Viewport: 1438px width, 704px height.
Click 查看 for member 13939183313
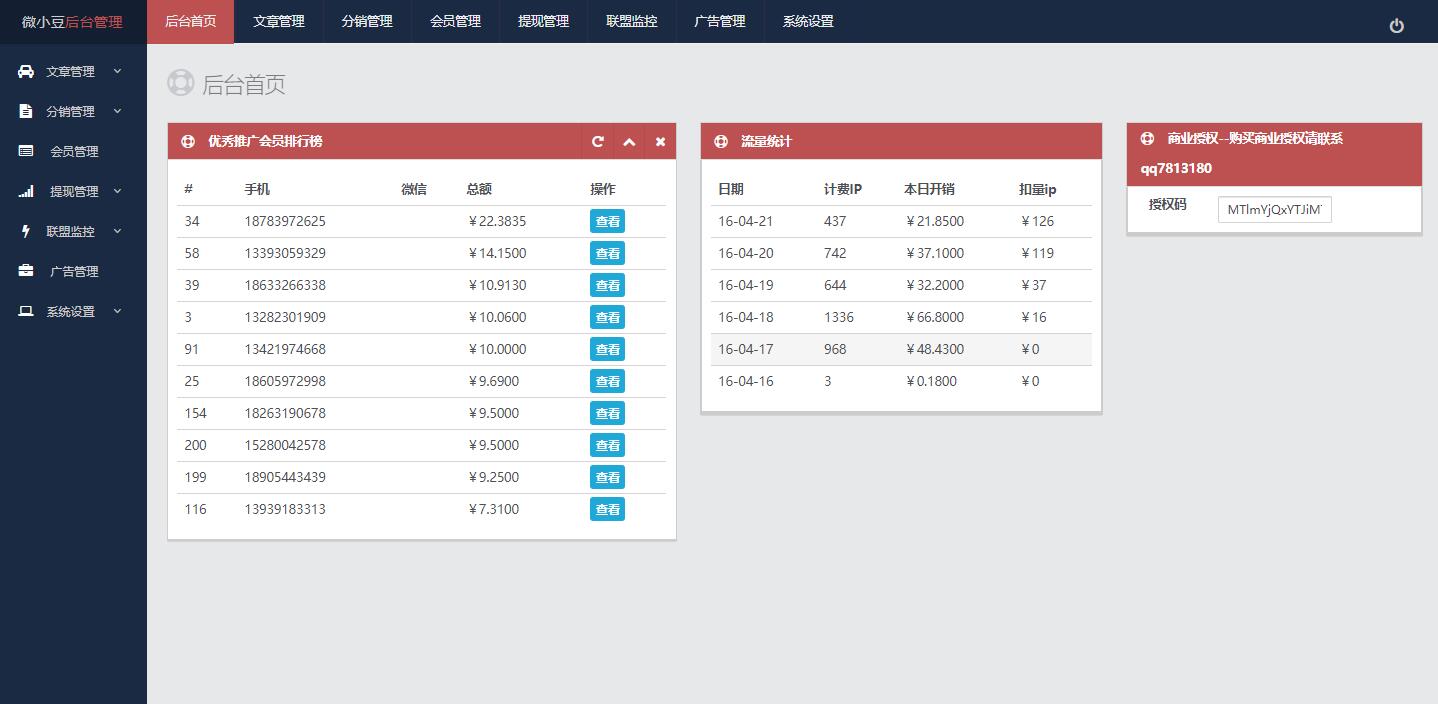click(607, 510)
